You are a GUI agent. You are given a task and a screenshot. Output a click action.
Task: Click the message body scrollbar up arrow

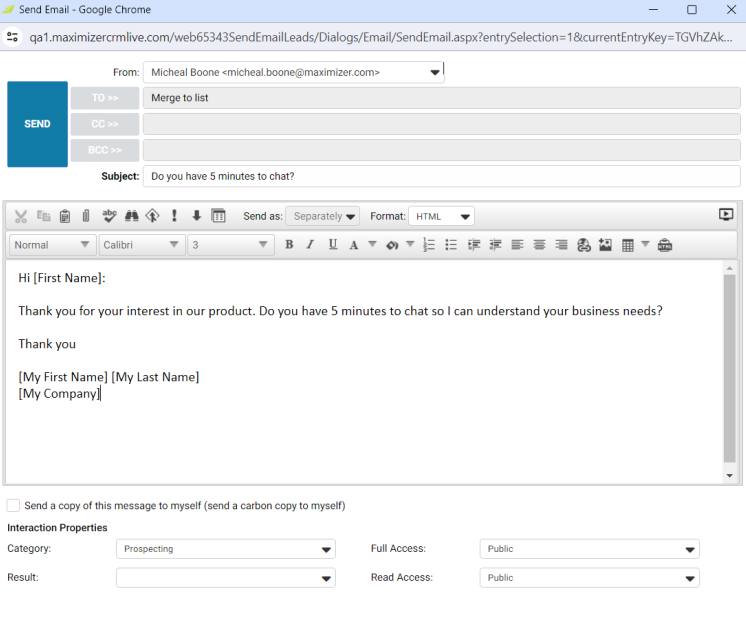[729, 268]
